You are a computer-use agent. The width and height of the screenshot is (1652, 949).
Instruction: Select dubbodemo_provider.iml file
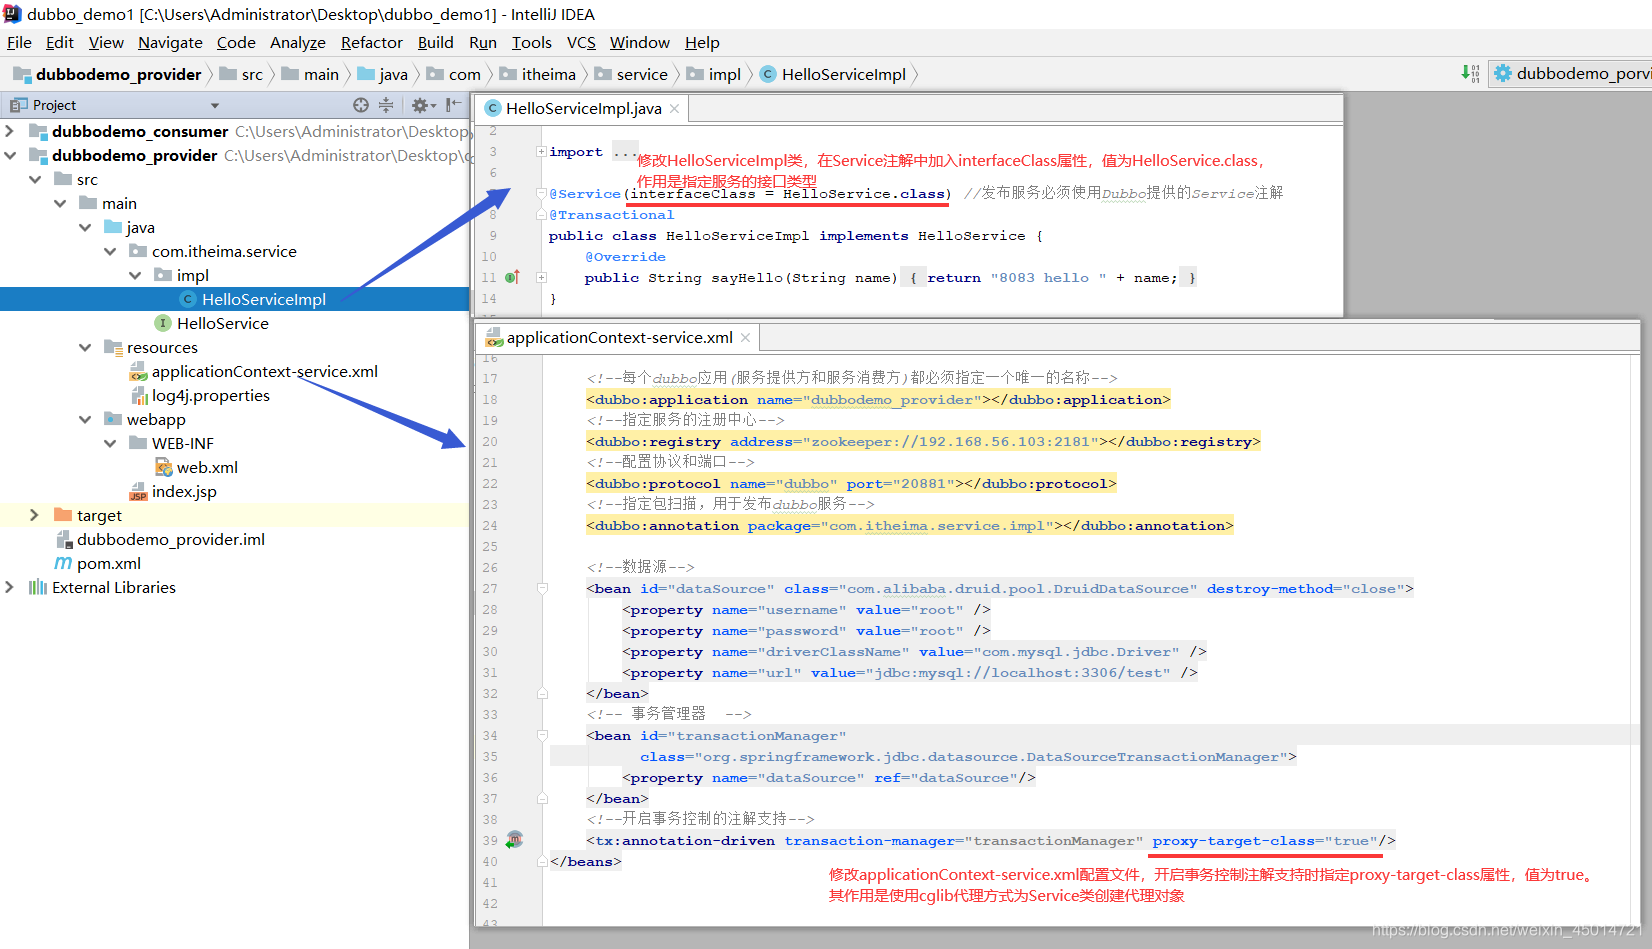tap(170, 539)
